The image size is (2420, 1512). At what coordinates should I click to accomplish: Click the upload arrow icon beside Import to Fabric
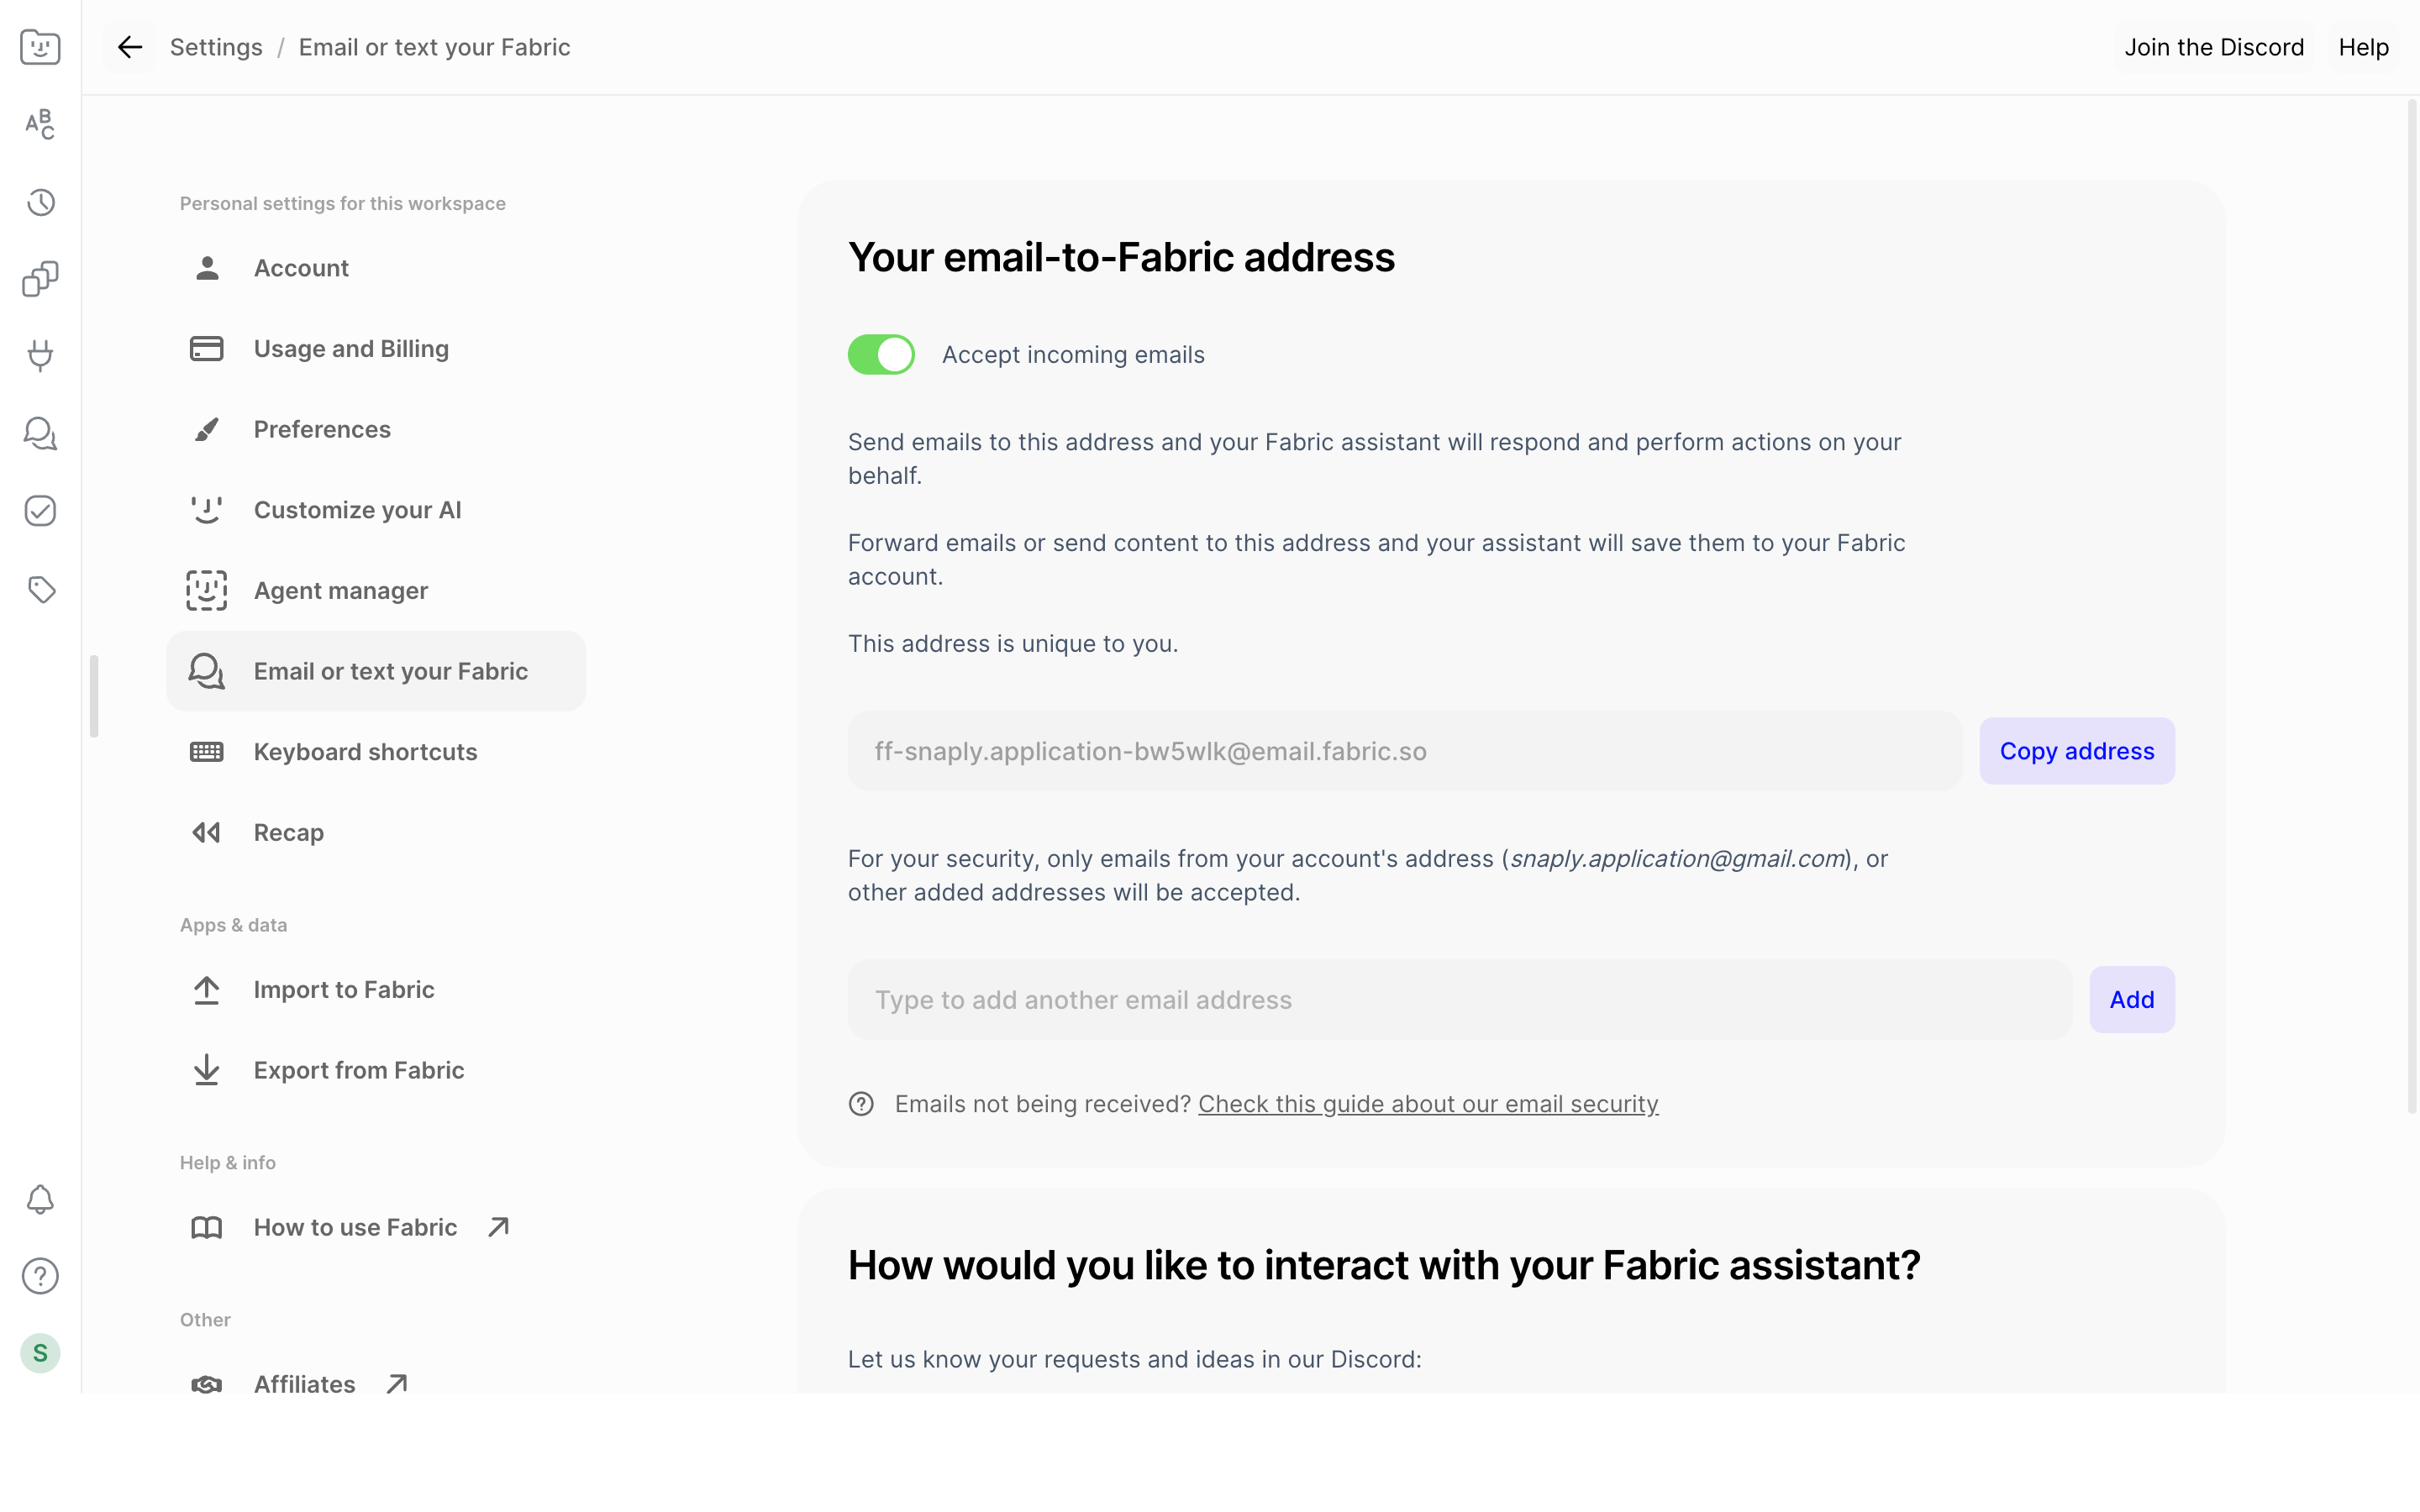click(207, 990)
